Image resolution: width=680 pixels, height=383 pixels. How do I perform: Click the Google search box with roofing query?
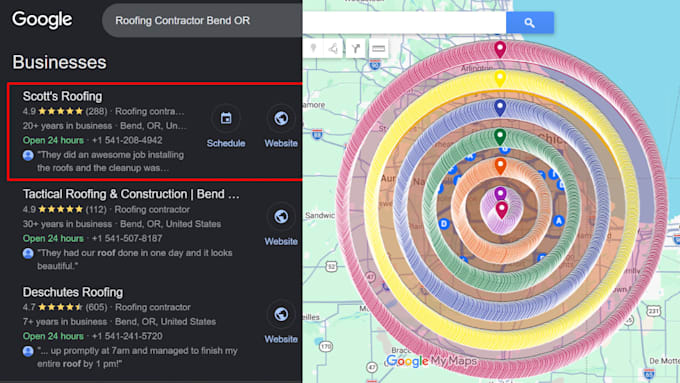click(x=202, y=20)
